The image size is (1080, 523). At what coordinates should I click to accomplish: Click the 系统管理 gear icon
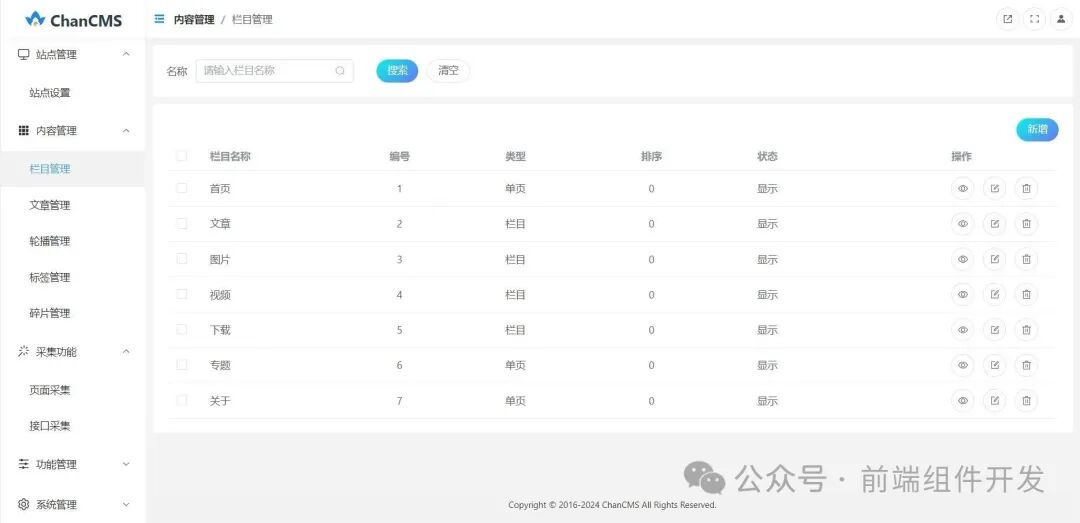pos(23,504)
